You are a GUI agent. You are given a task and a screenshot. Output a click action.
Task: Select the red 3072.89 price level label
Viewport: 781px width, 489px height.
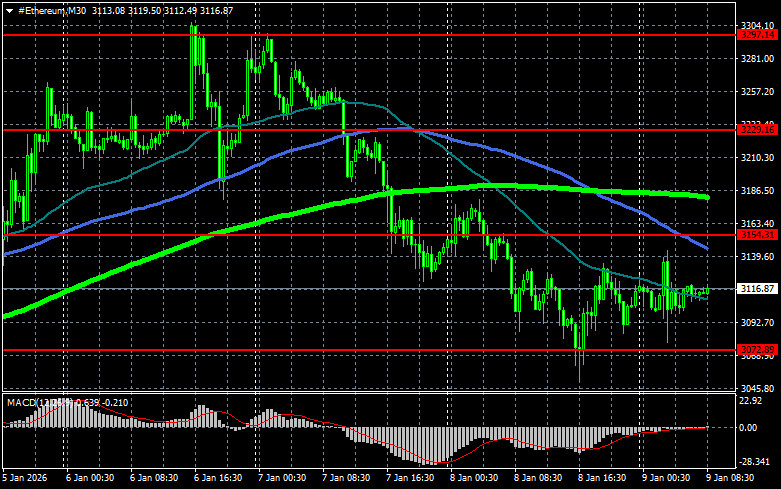tap(757, 350)
